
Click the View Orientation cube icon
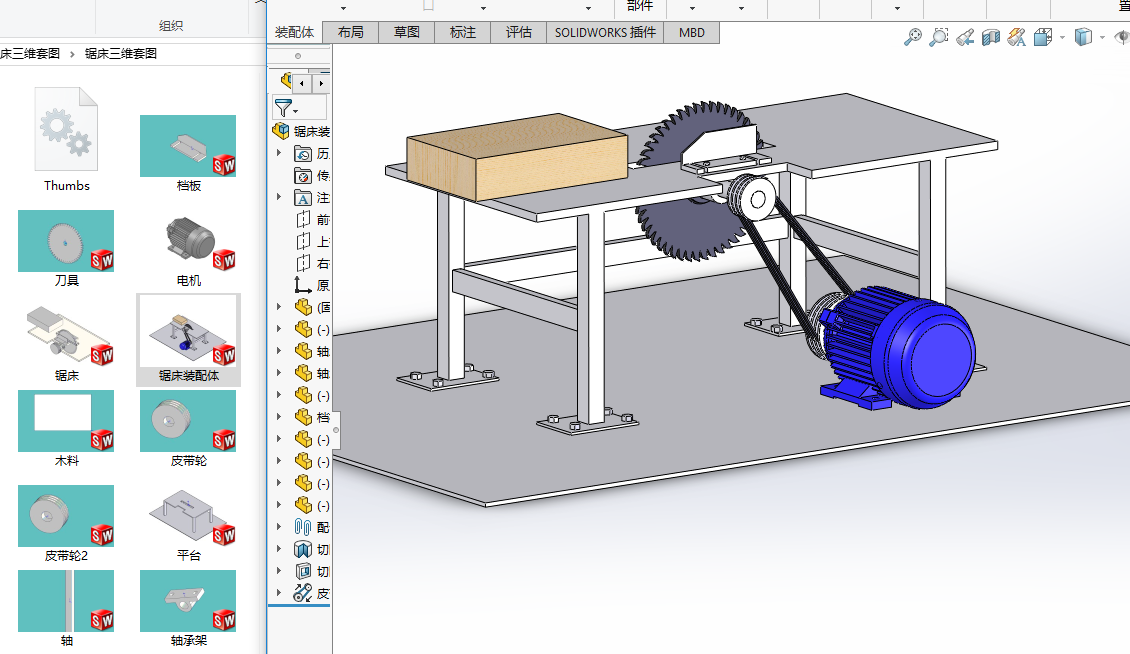(1042, 37)
